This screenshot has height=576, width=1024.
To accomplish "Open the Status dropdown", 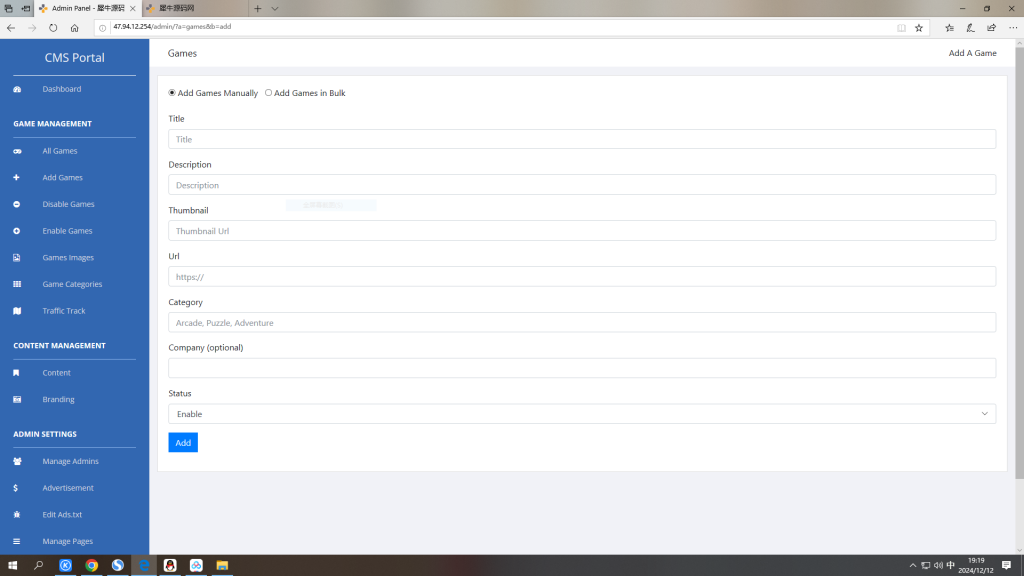I will point(582,414).
